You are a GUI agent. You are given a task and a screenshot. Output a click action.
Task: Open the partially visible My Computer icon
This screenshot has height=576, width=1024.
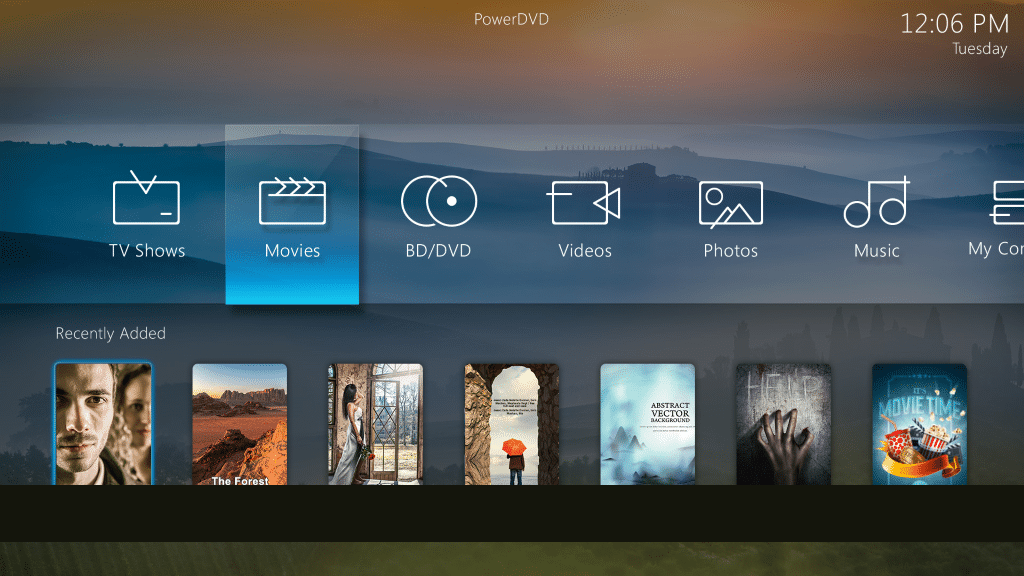click(1005, 203)
